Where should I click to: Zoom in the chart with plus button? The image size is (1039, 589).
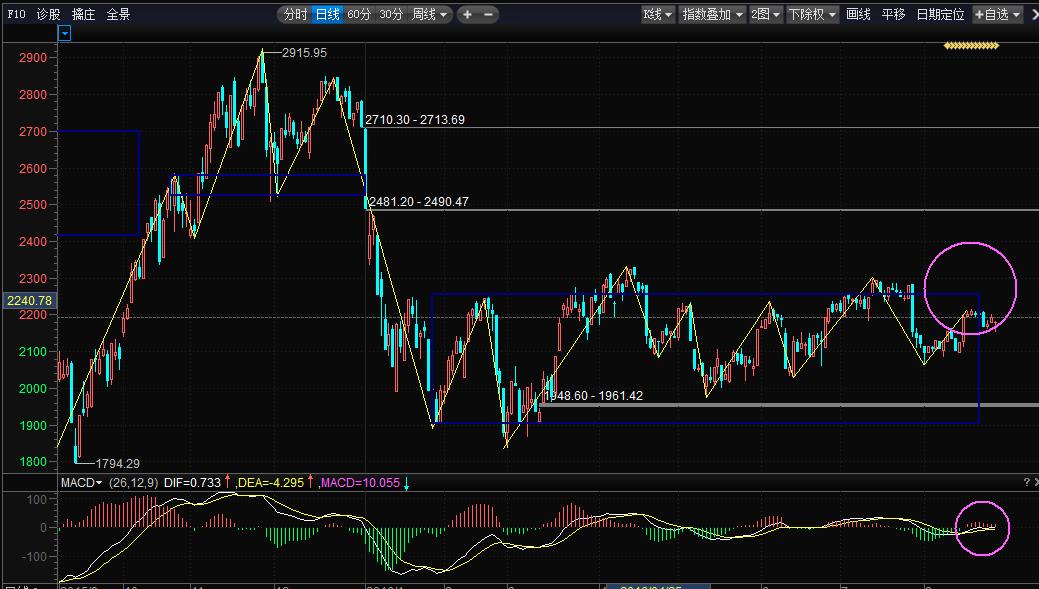[467, 14]
